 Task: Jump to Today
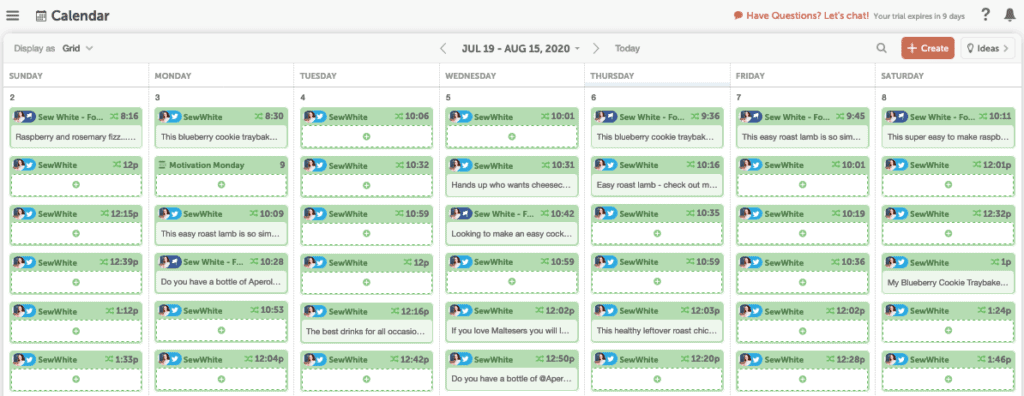pyautogui.click(x=627, y=48)
